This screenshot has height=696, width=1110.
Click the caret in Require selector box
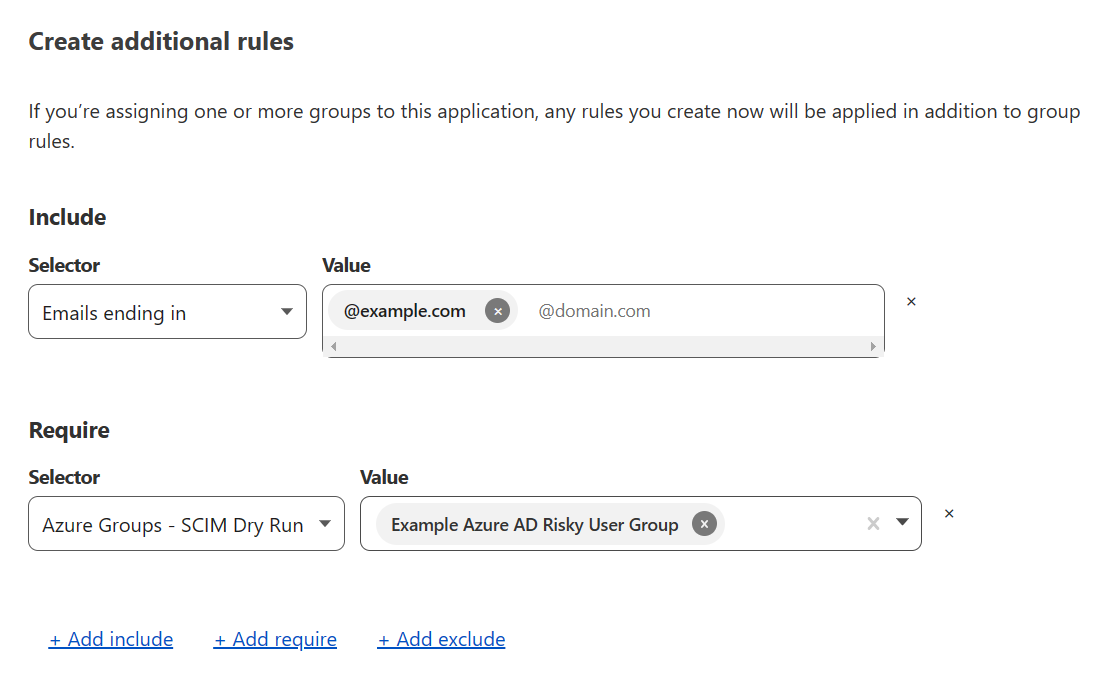pos(324,524)
